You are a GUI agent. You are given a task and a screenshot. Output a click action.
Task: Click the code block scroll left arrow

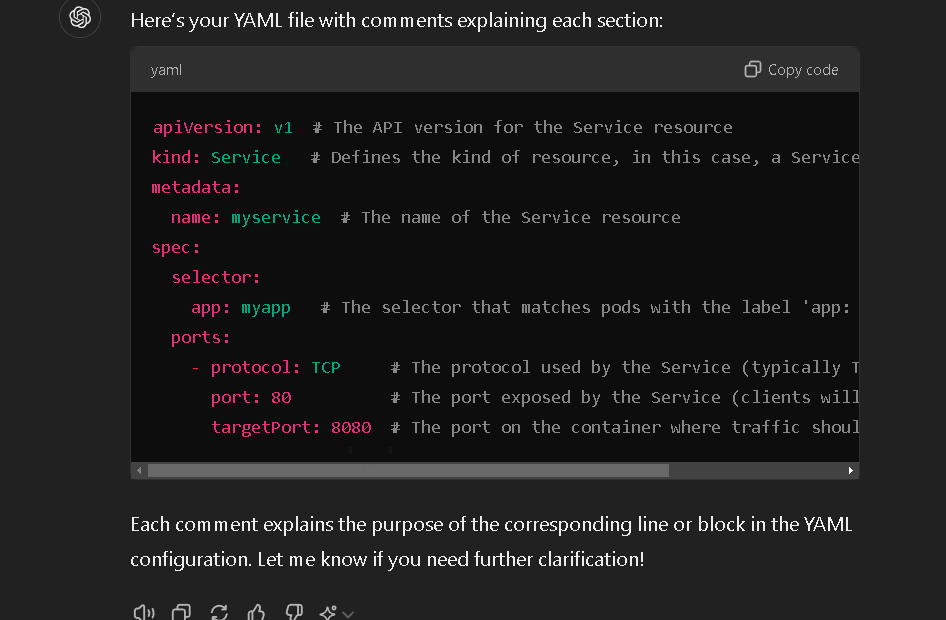coord(139,470)
